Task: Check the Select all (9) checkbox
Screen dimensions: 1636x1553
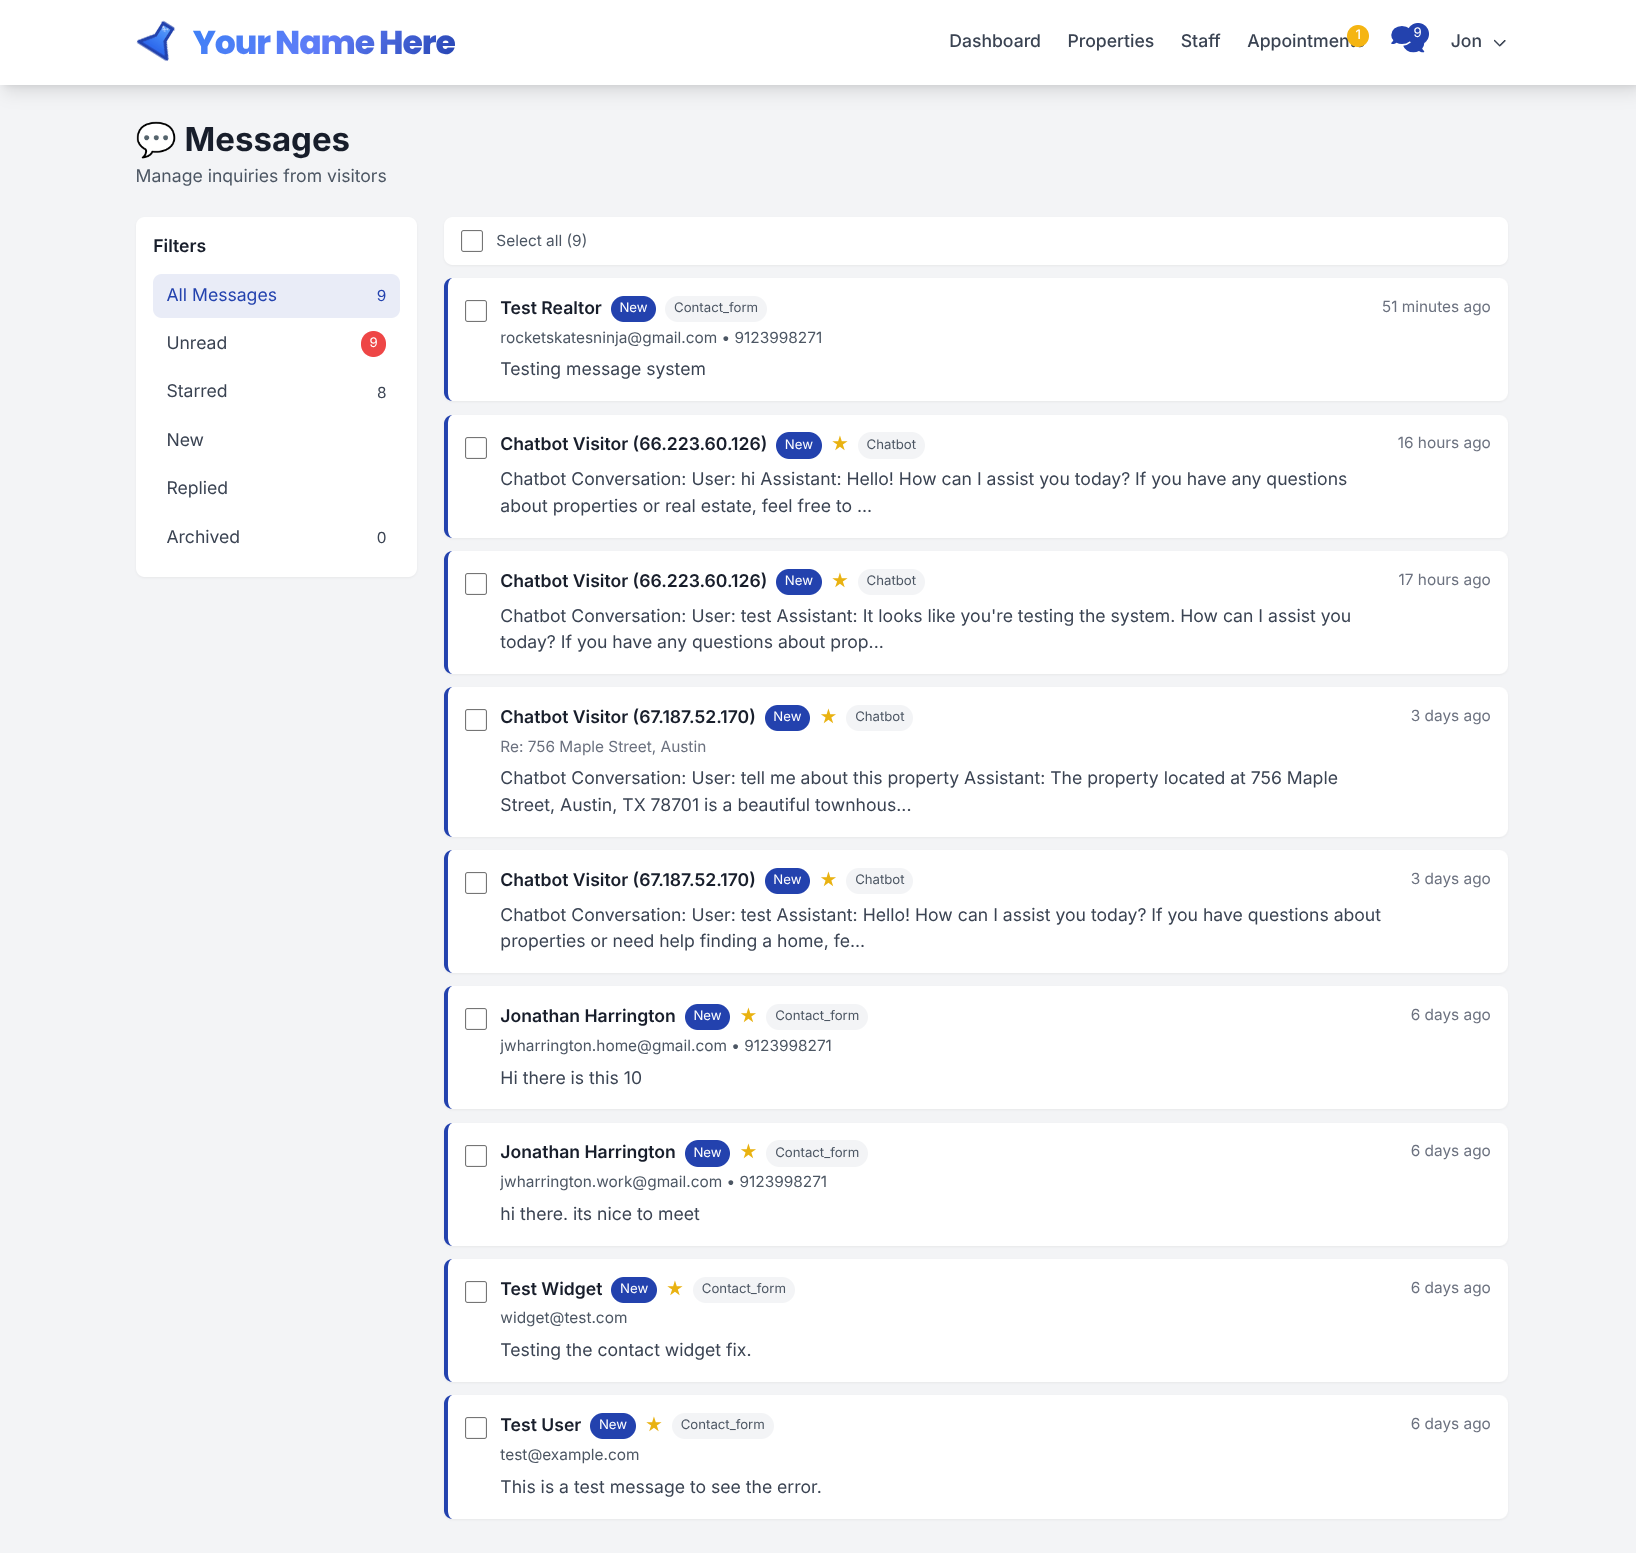Action: [472, 241]
